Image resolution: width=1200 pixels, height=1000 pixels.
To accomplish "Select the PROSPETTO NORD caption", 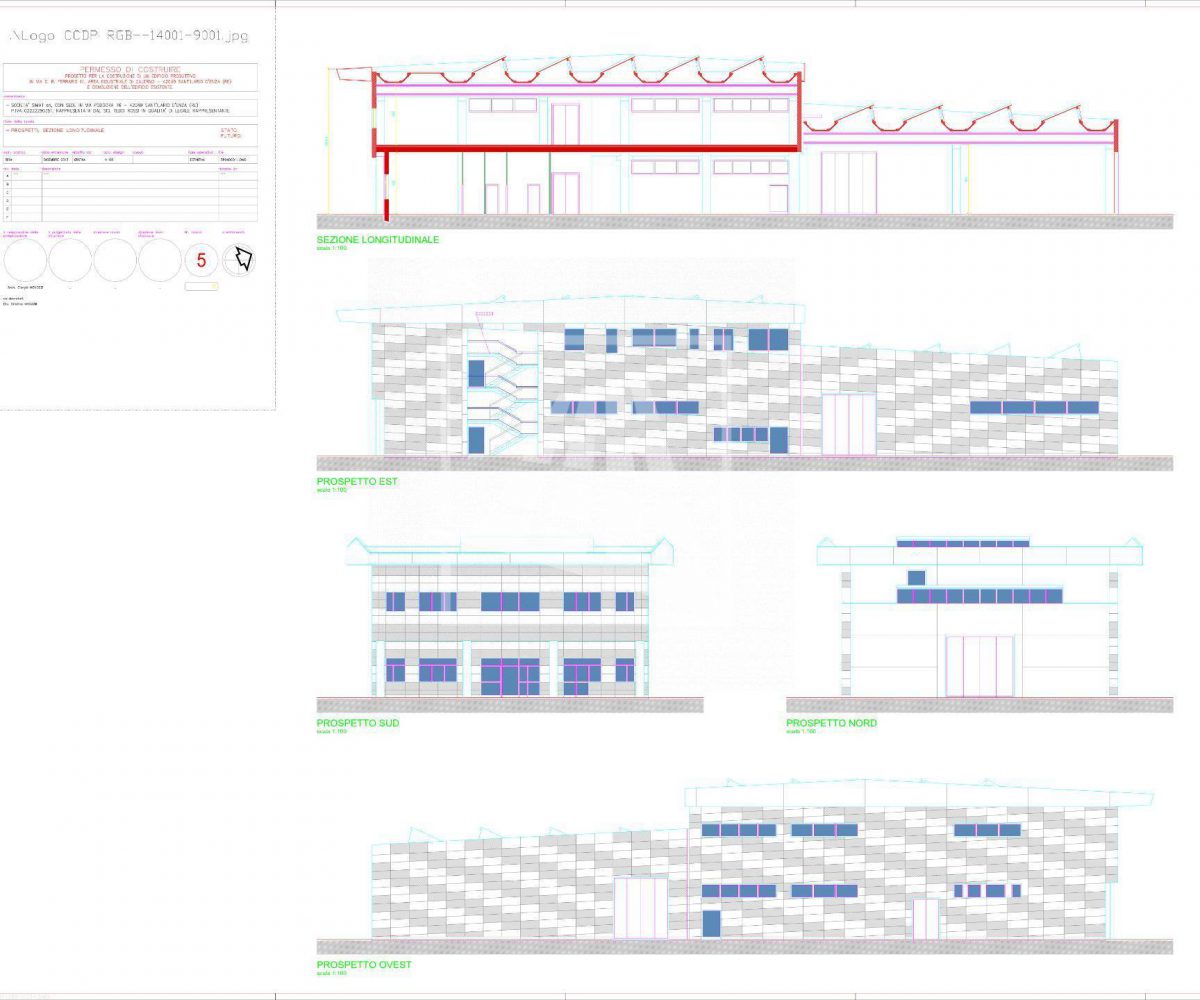I will pos(831,723).
